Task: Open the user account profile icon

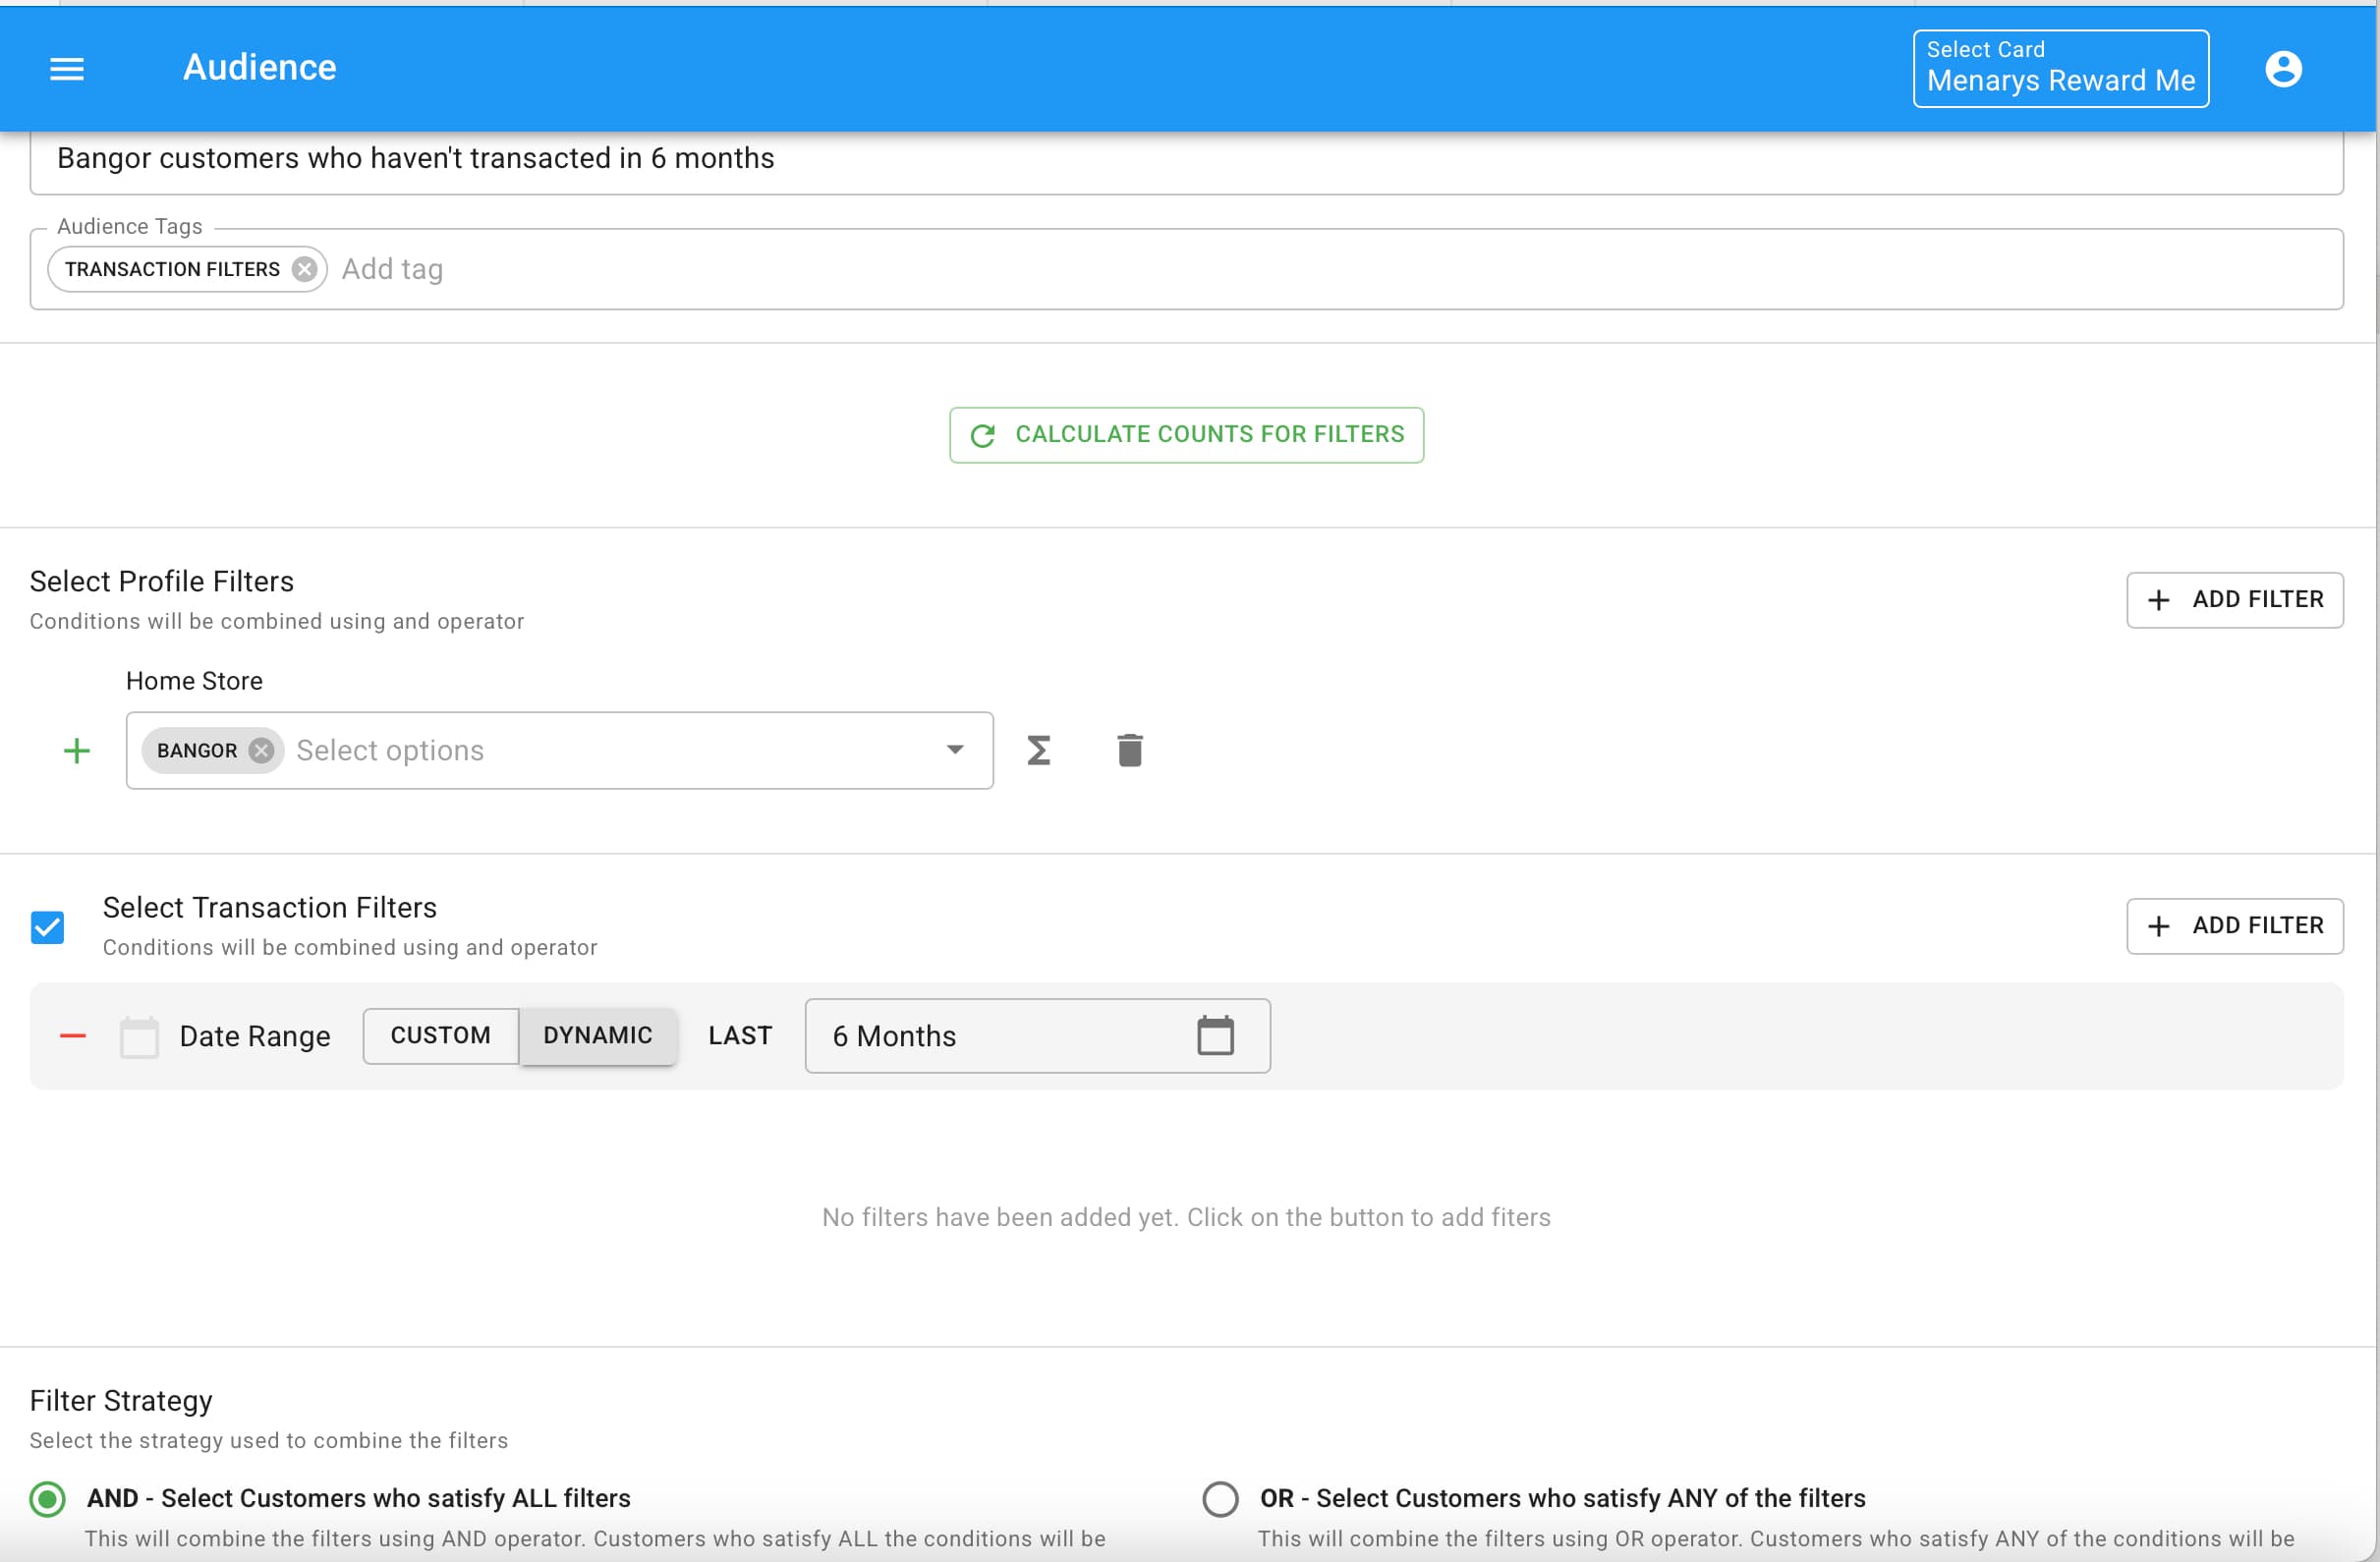Action: [2285, 68]
